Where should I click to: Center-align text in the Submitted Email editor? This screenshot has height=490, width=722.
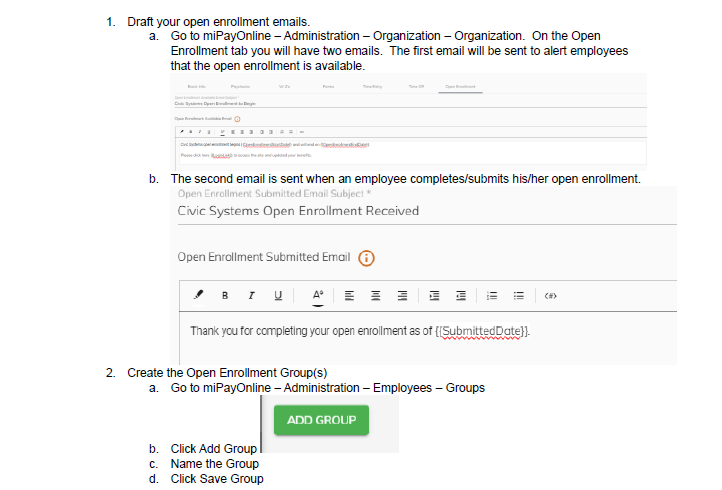point(376,296)
